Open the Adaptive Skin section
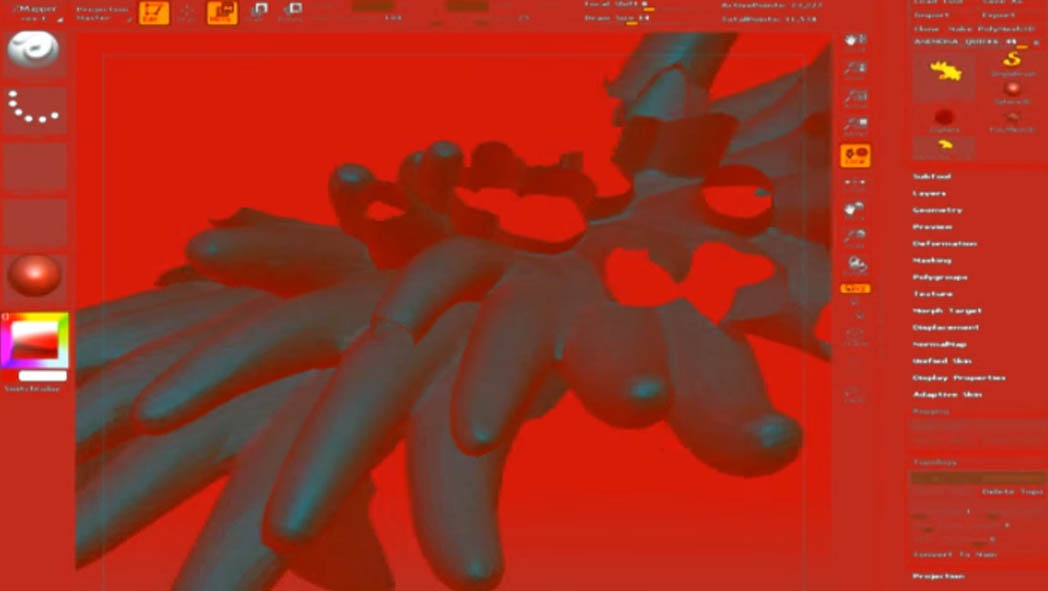The width and height of the screenshot is (1048, 591). pos(947,394)
